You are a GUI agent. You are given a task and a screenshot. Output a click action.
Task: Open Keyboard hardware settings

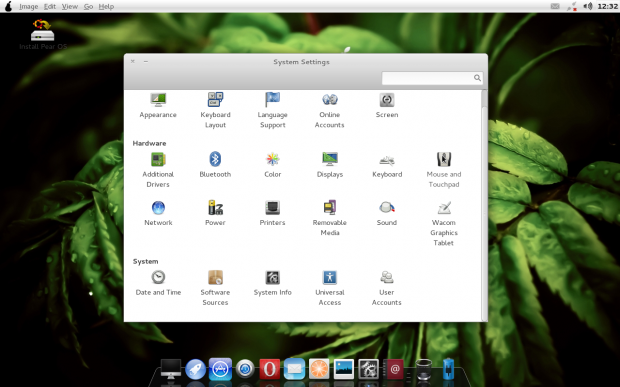(387, 165)
